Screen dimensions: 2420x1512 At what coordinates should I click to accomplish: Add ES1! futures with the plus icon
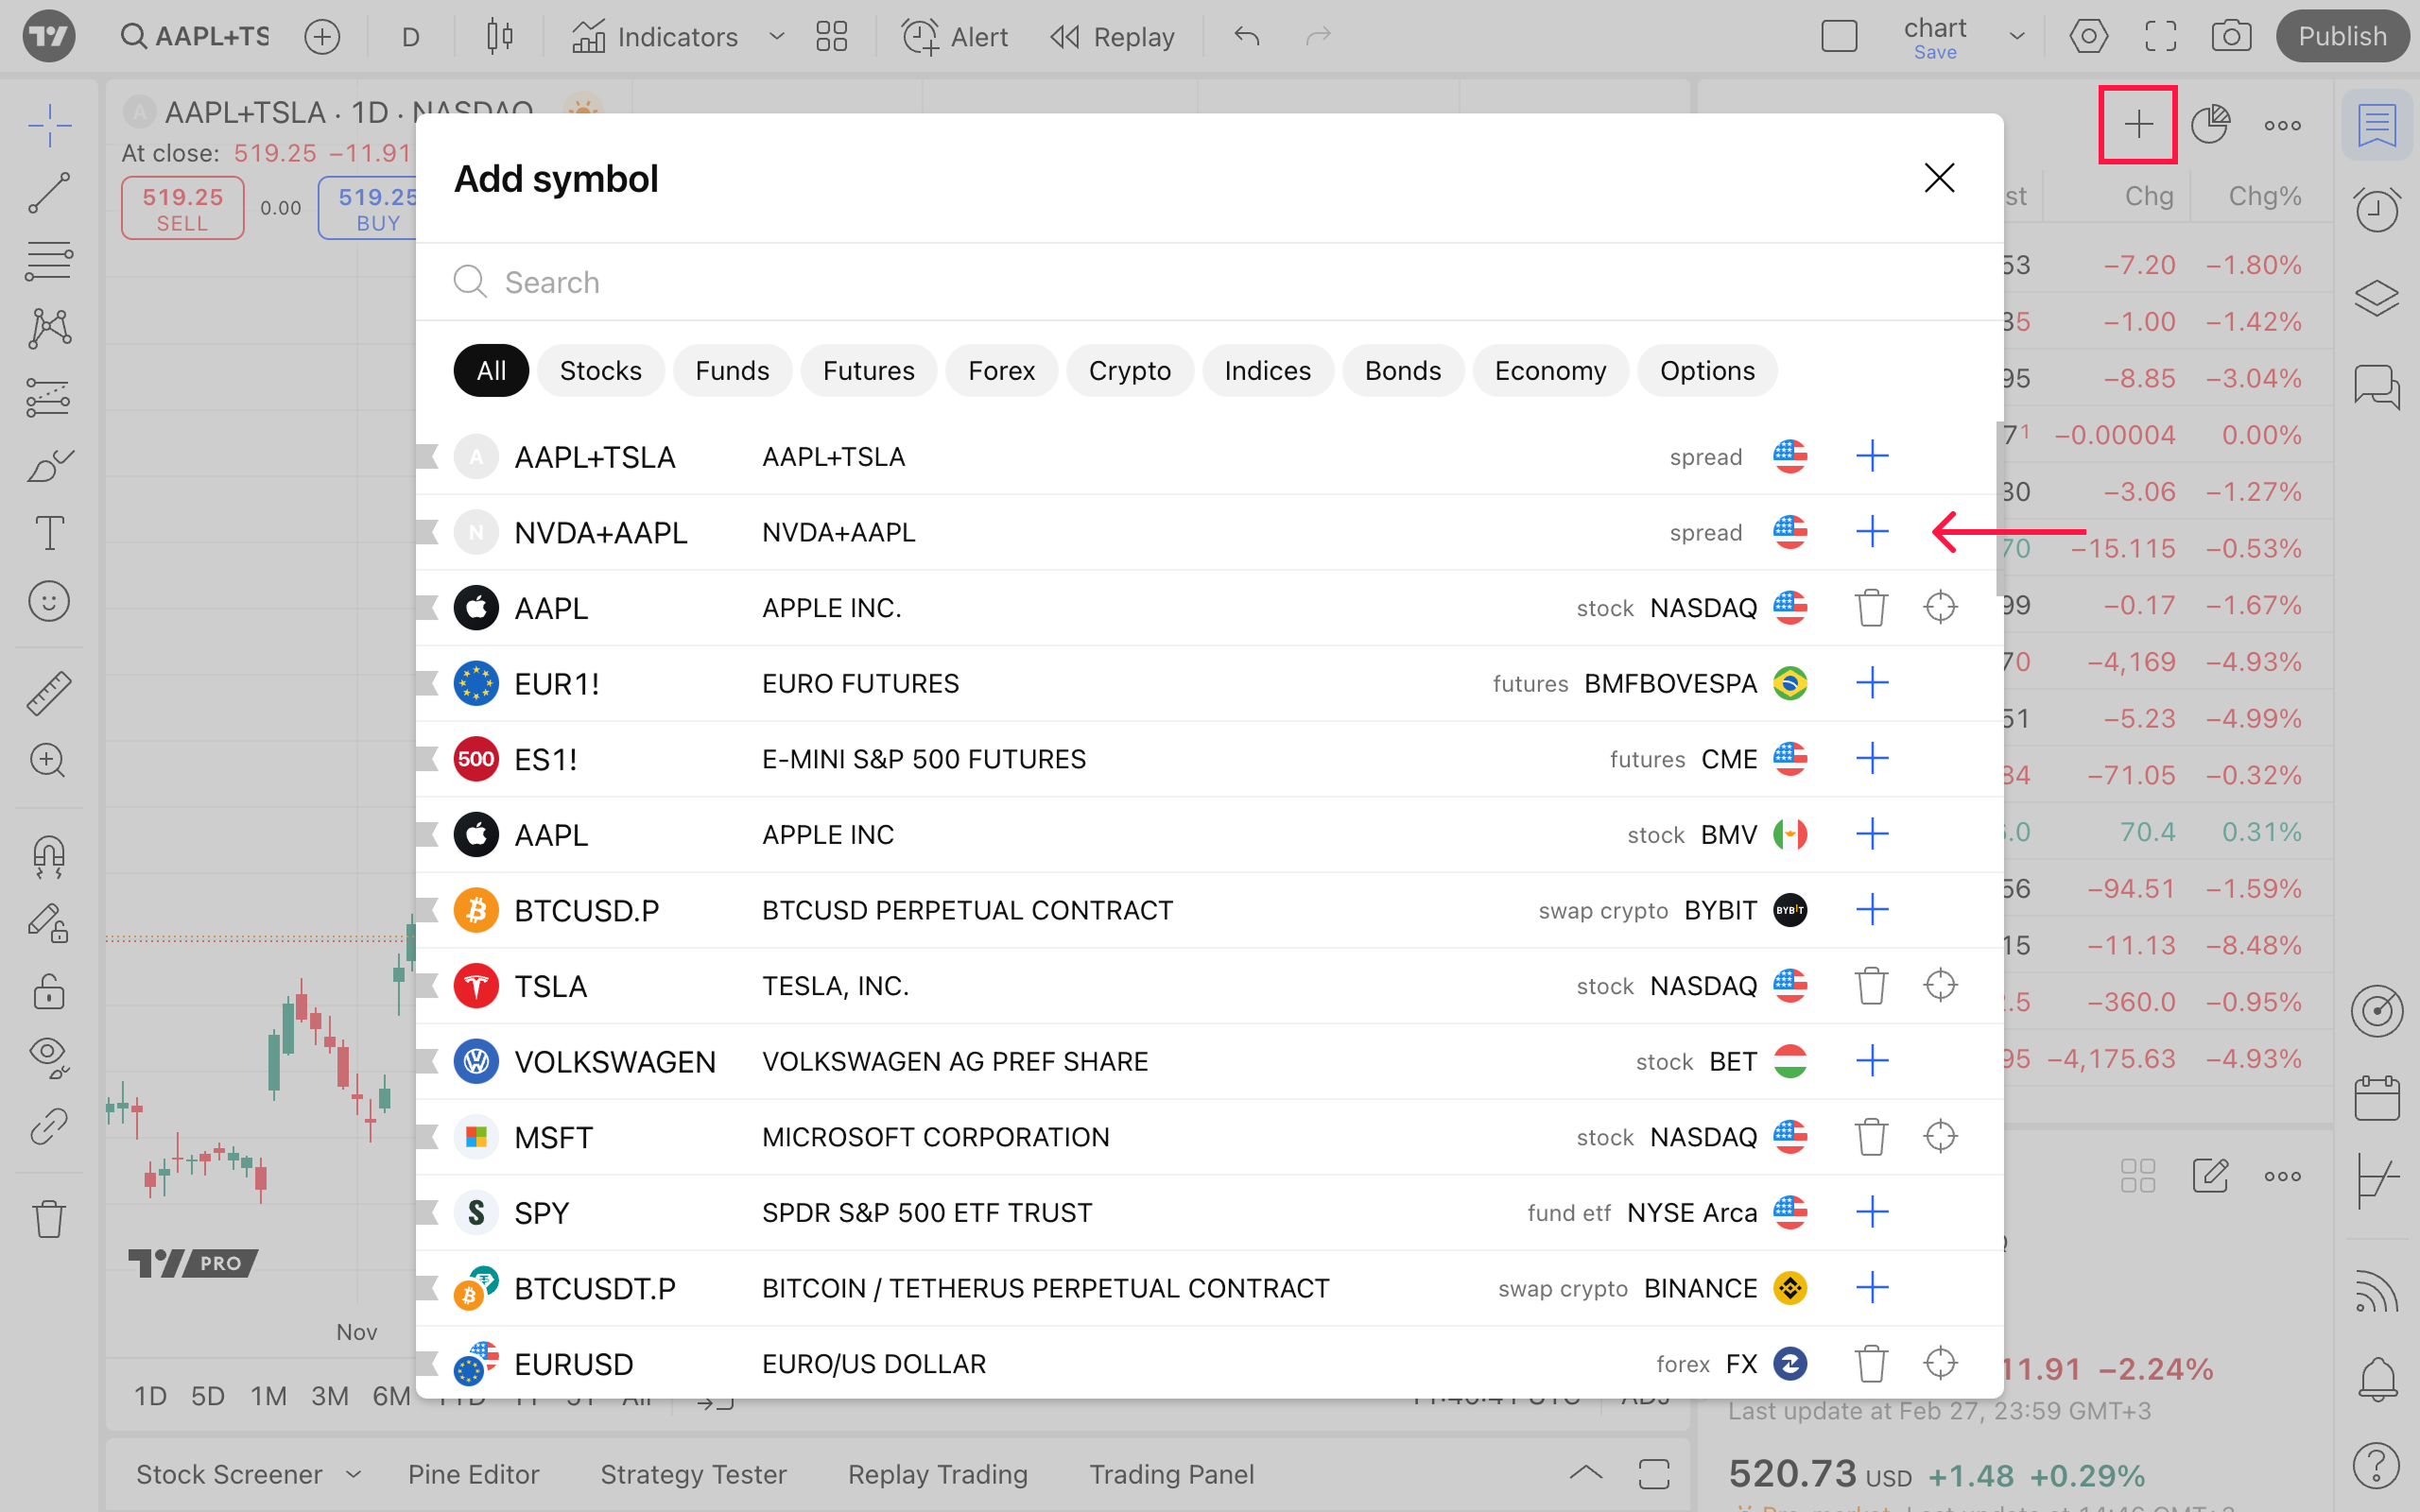[1871, 759]
